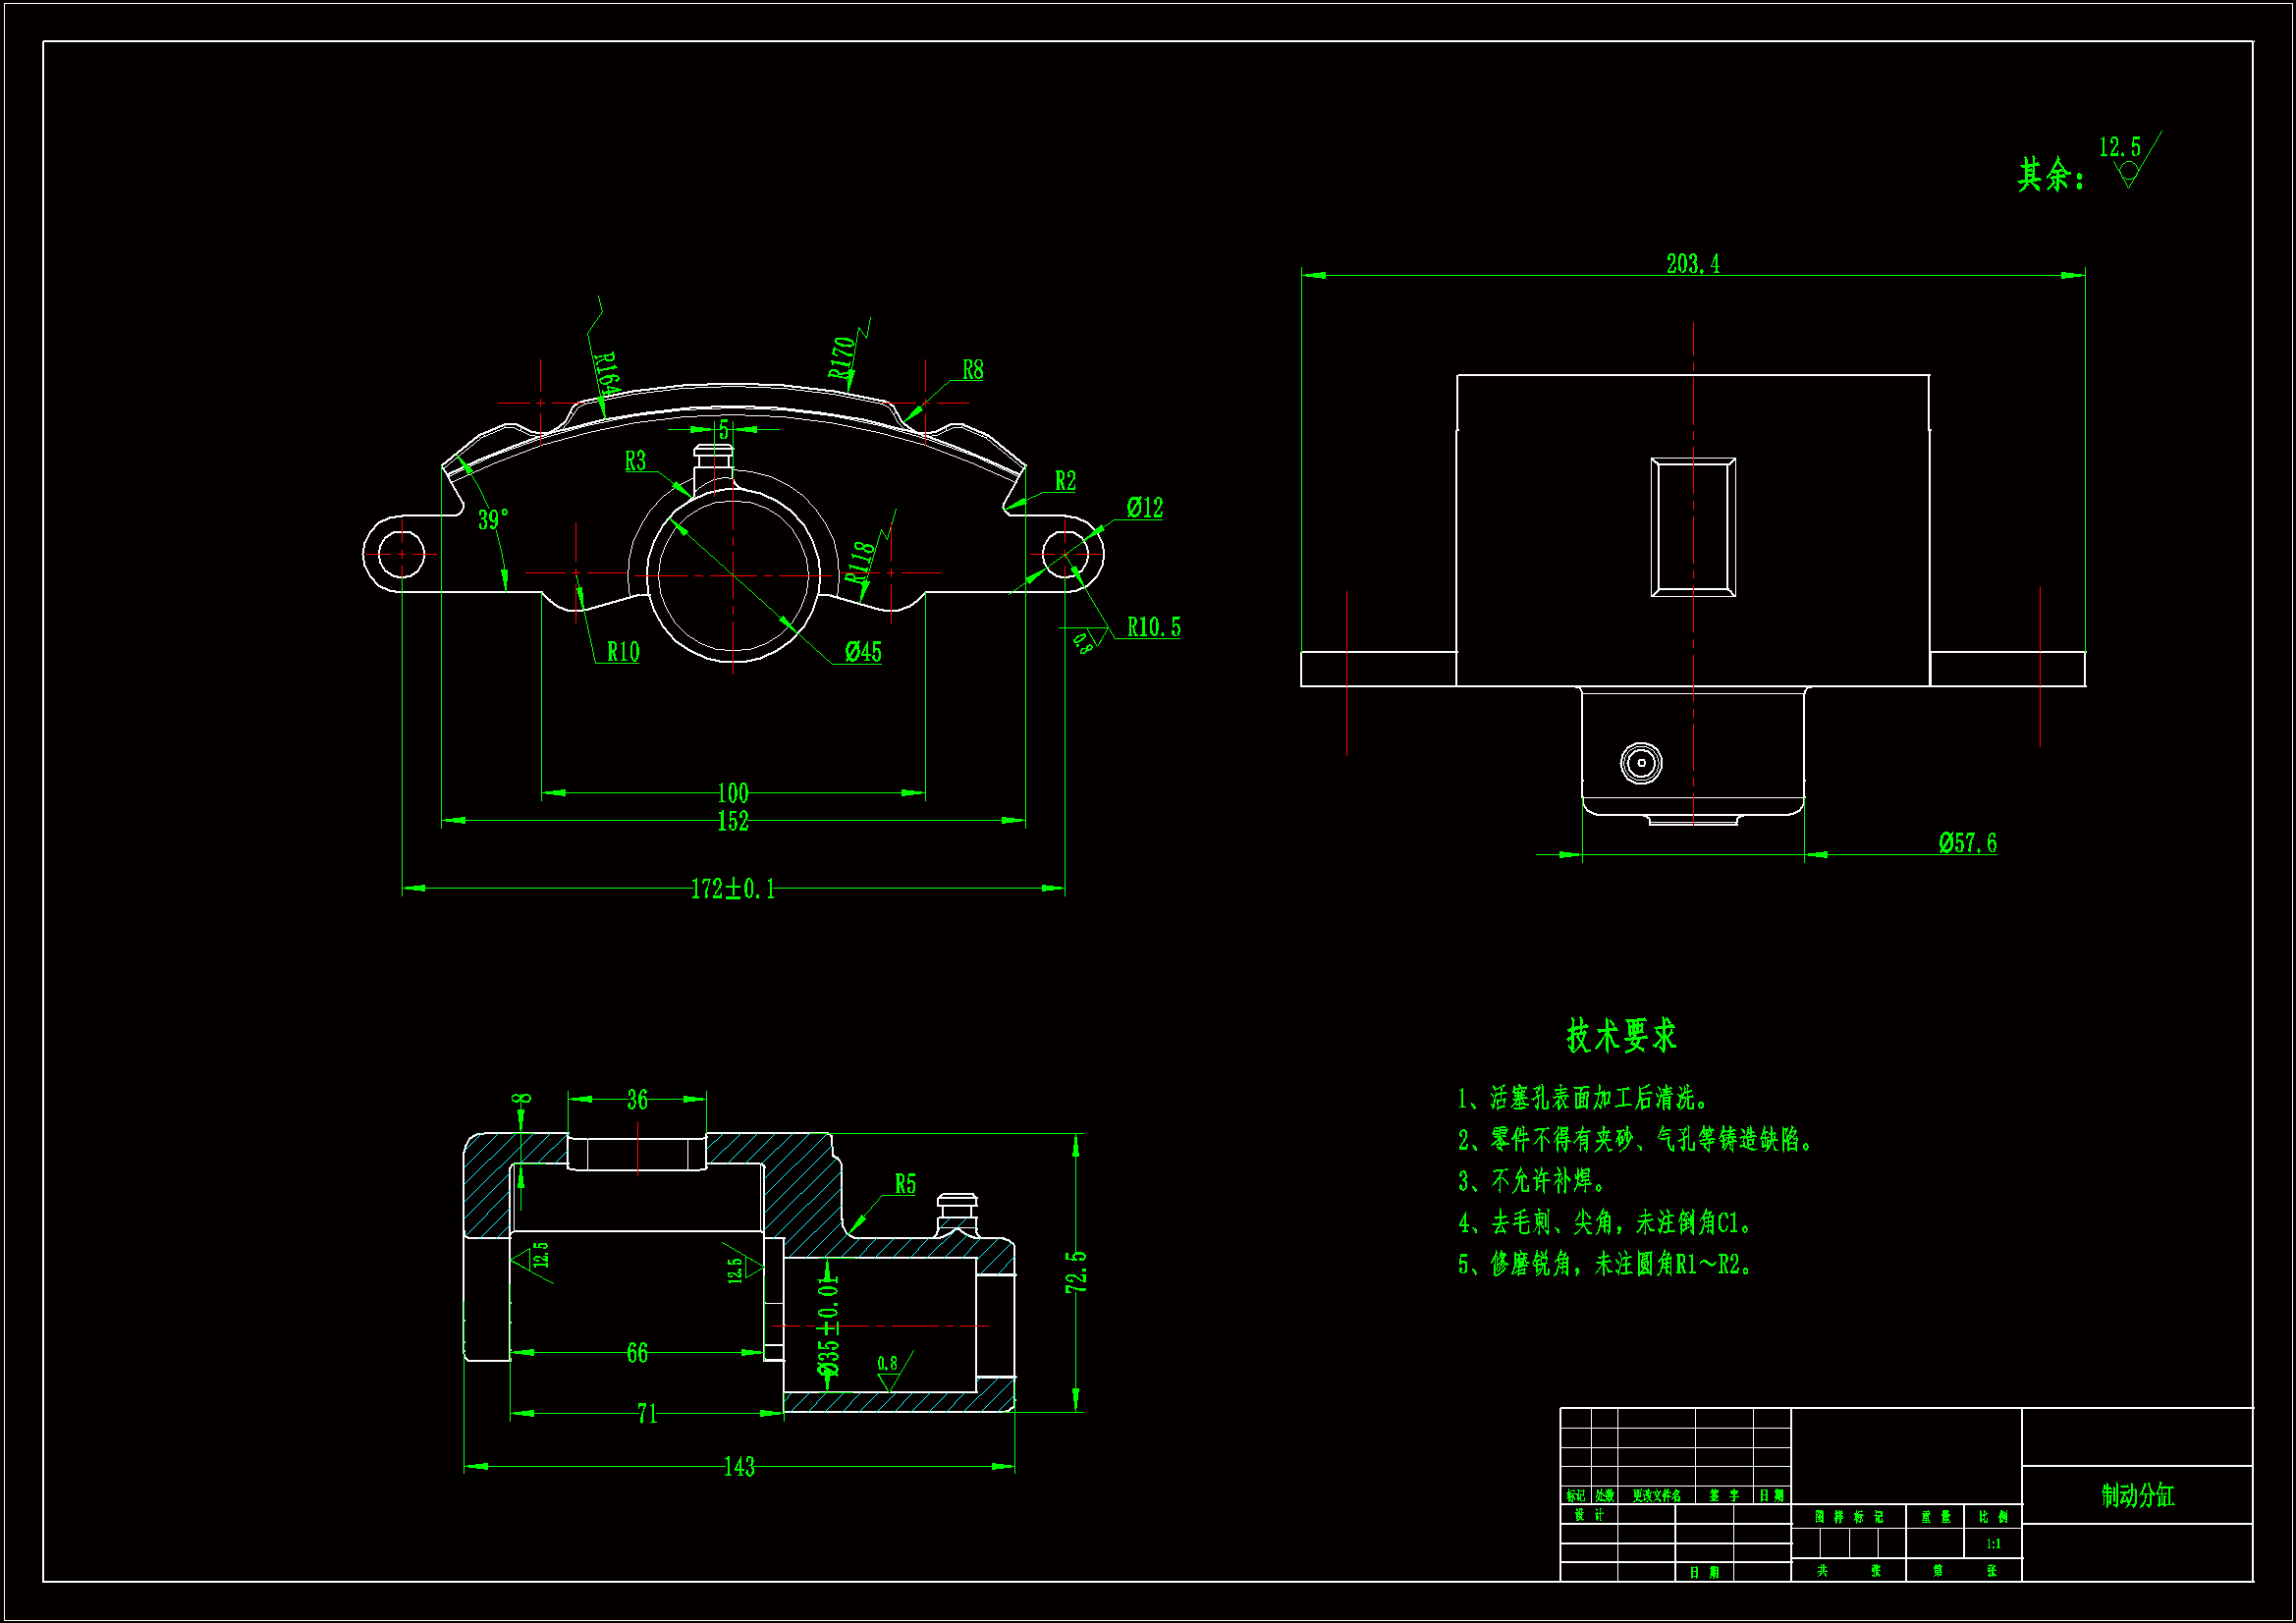Click the Ø12 mounting hole on right ear
2296x1623 pixels.
[x=1064, y=553]
